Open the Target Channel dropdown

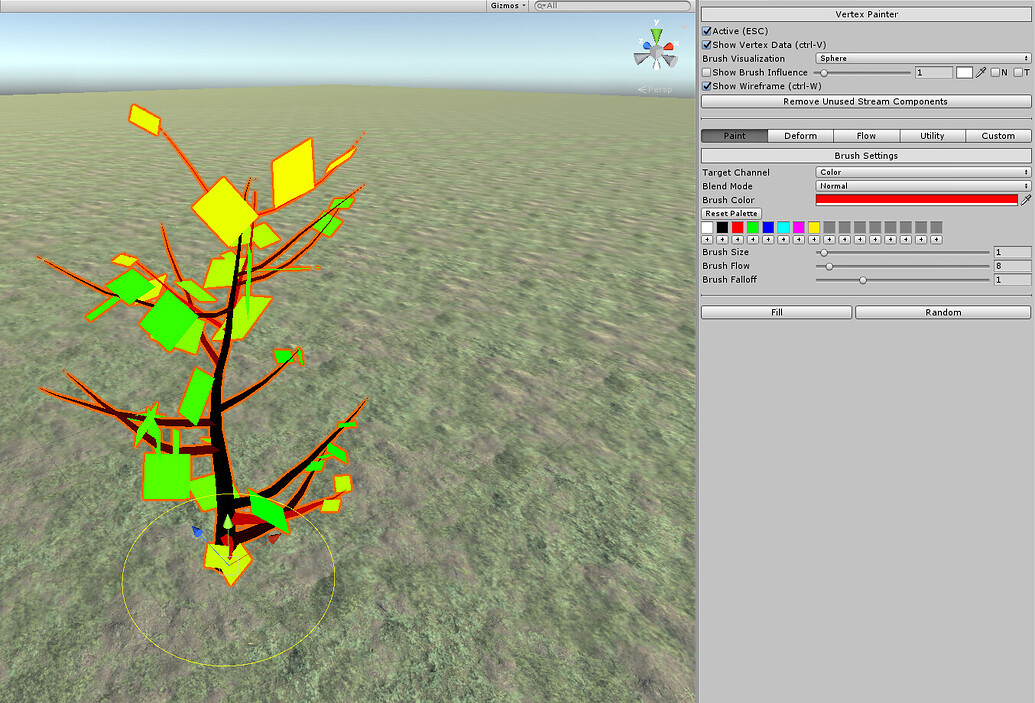pos(920,172)
